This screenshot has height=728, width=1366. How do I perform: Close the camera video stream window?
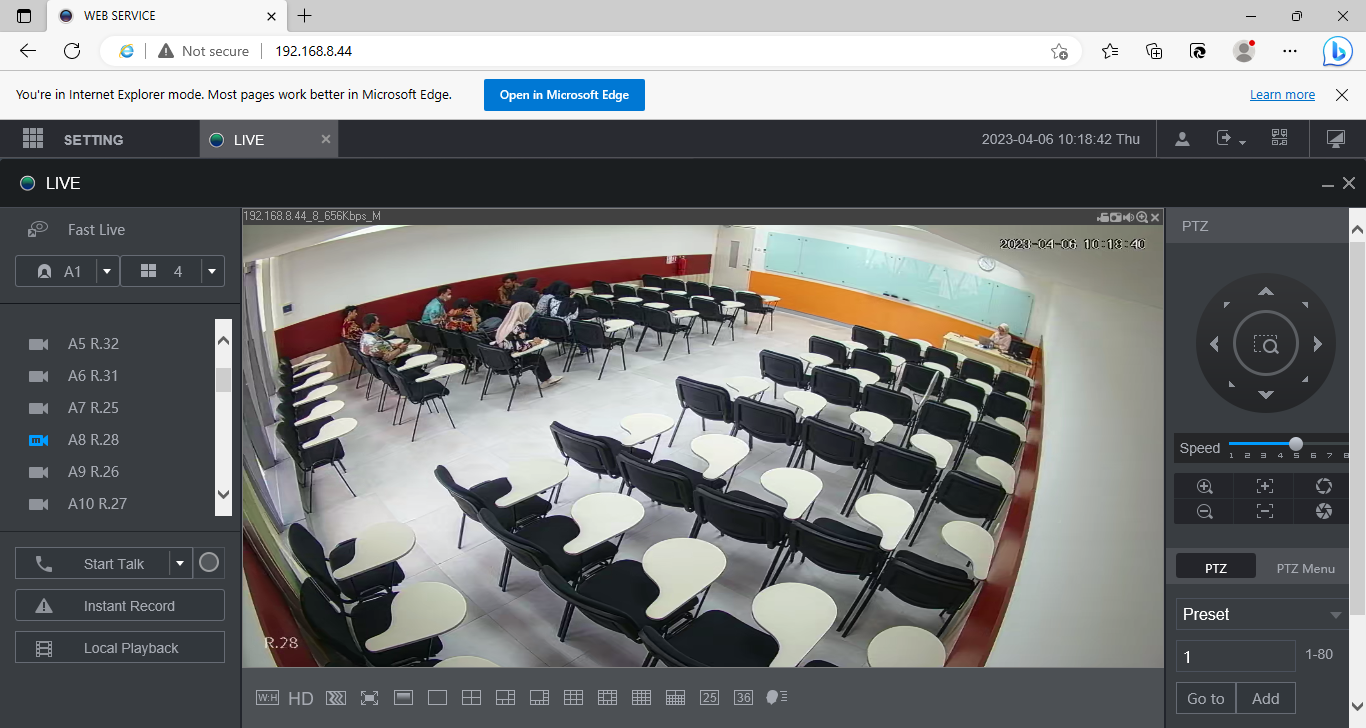[x=1155, y=217]
